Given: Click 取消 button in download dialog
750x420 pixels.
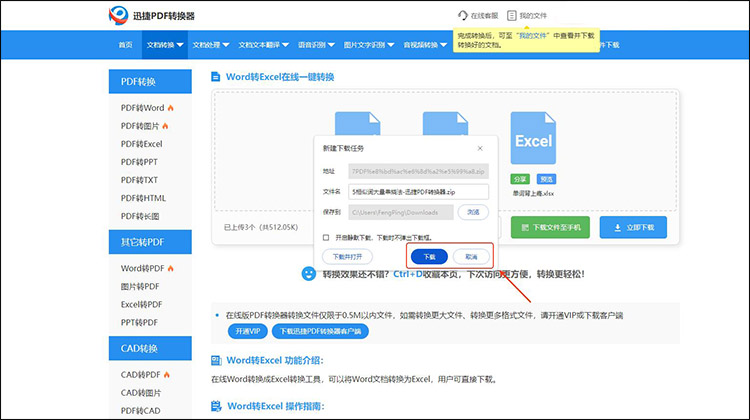Looking at the screenshot, I should pos(471,257).
